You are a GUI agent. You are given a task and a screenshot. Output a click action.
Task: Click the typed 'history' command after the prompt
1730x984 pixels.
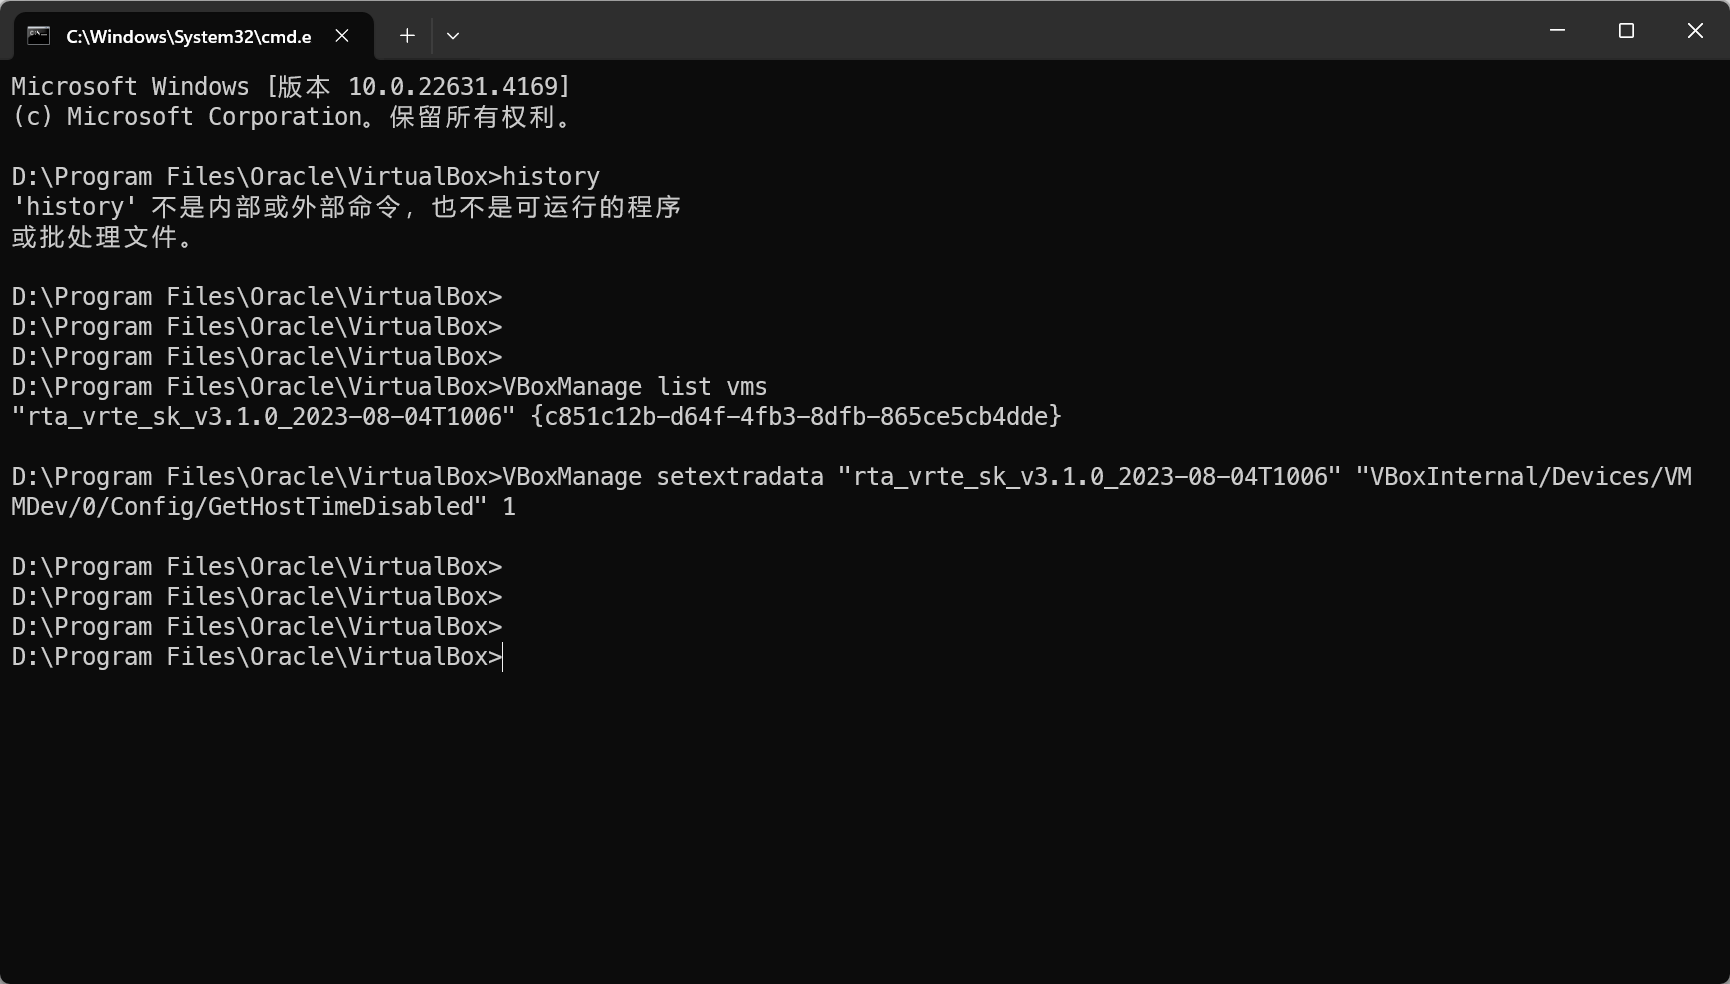(551, 177)
